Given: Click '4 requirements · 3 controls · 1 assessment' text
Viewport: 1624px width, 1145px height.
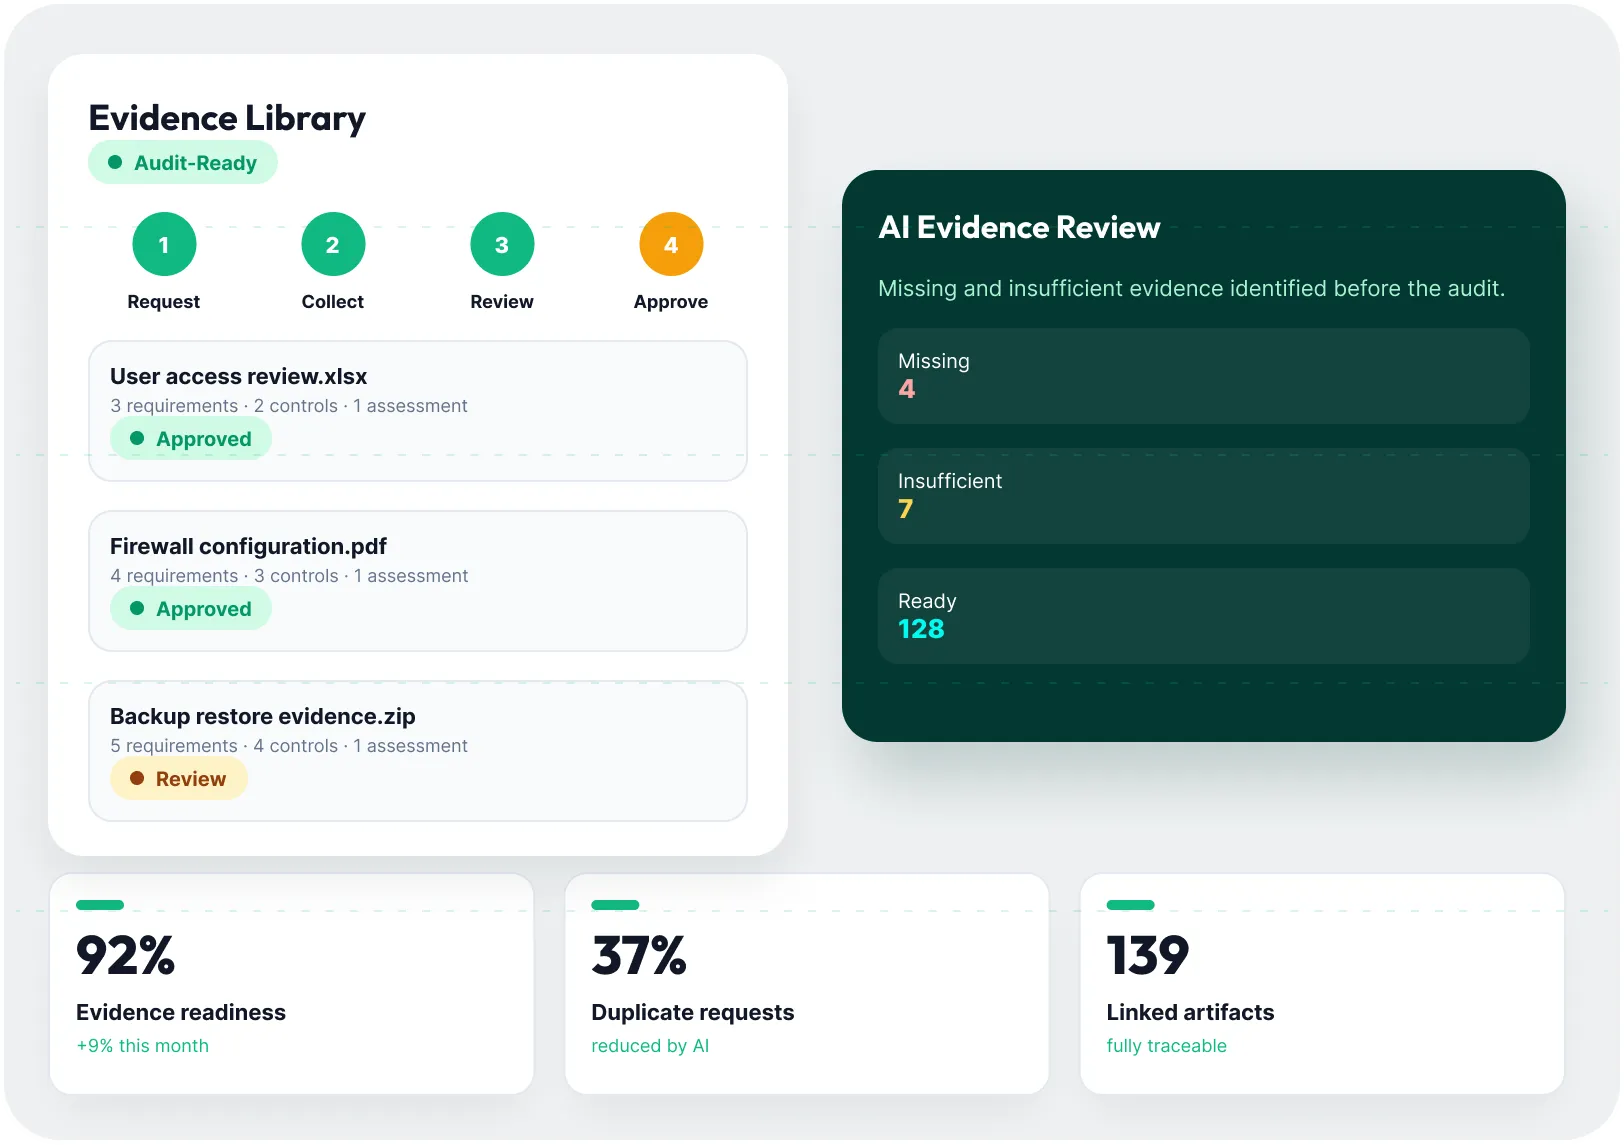Looking at the screenshot, I should click(x=289, y=576).
